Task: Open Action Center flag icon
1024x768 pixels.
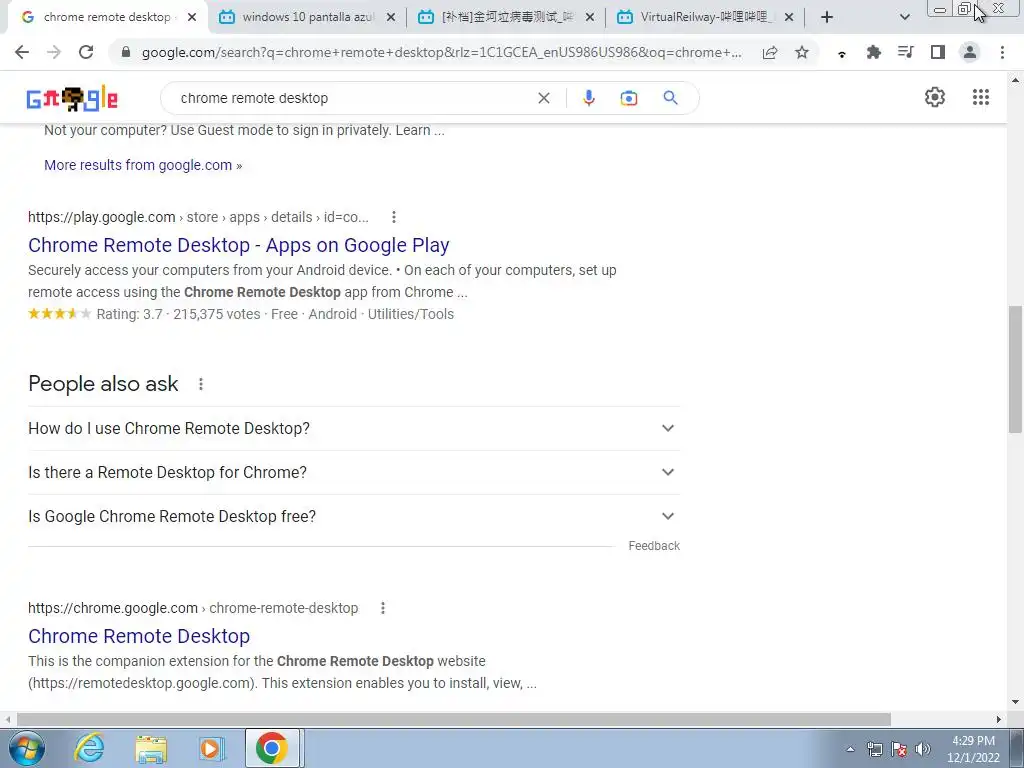Action: [x=899, y=749]
